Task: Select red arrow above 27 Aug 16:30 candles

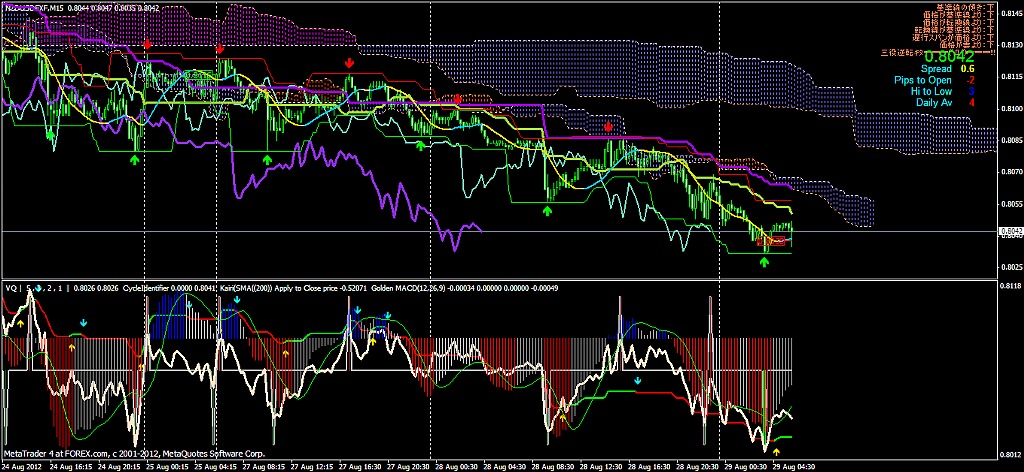Action: coord(349,64)
